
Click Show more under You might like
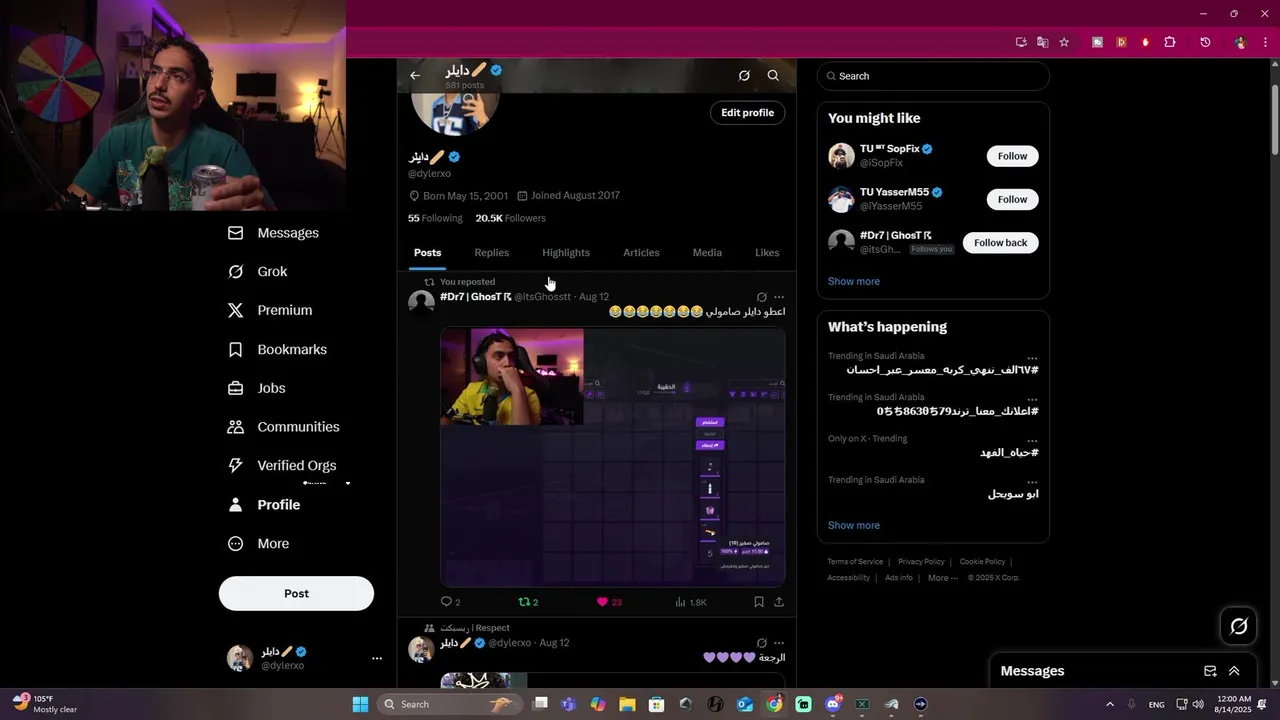(x=854, y=282)
